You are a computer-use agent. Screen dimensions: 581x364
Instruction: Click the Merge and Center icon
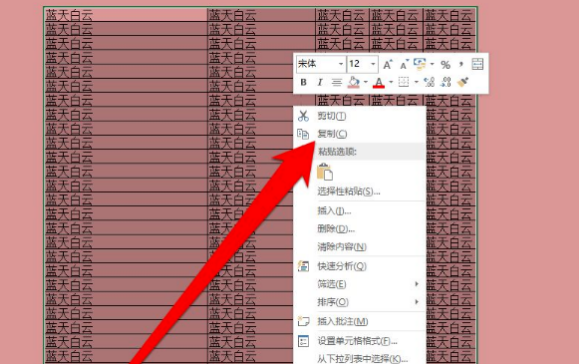click(x=477, y=64)
